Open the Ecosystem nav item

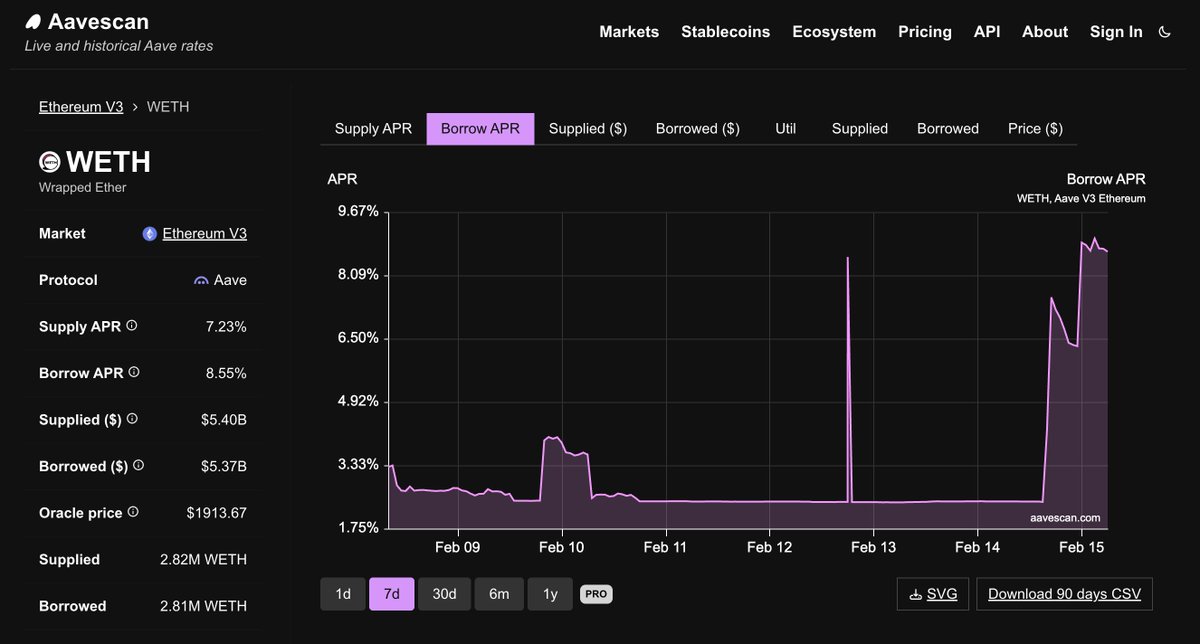834,32
